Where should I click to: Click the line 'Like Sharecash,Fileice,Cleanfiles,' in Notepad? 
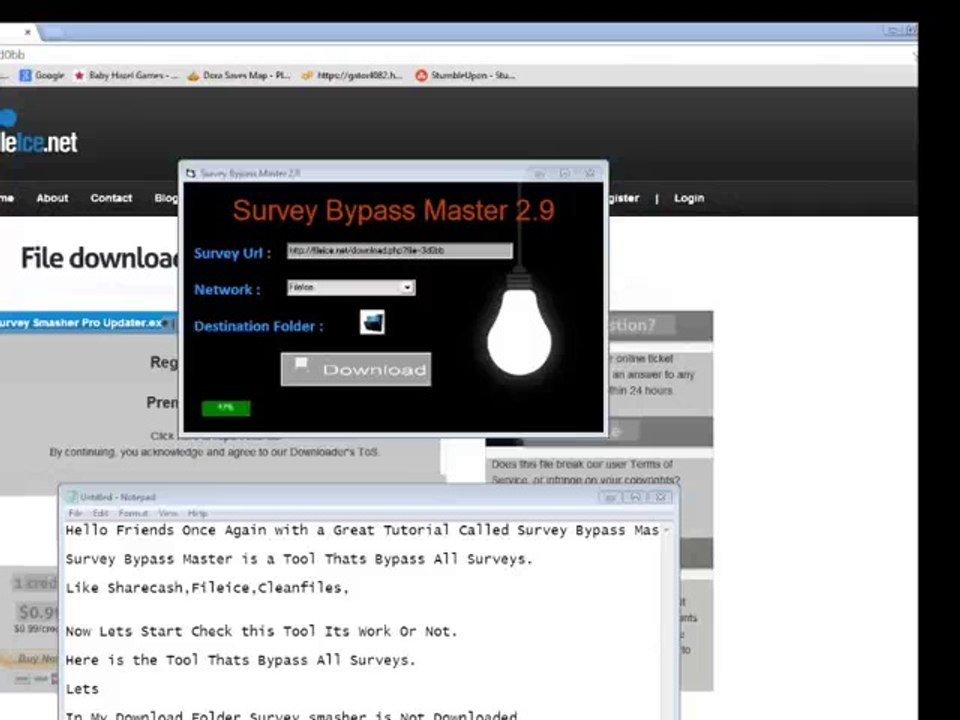point(207,588)
